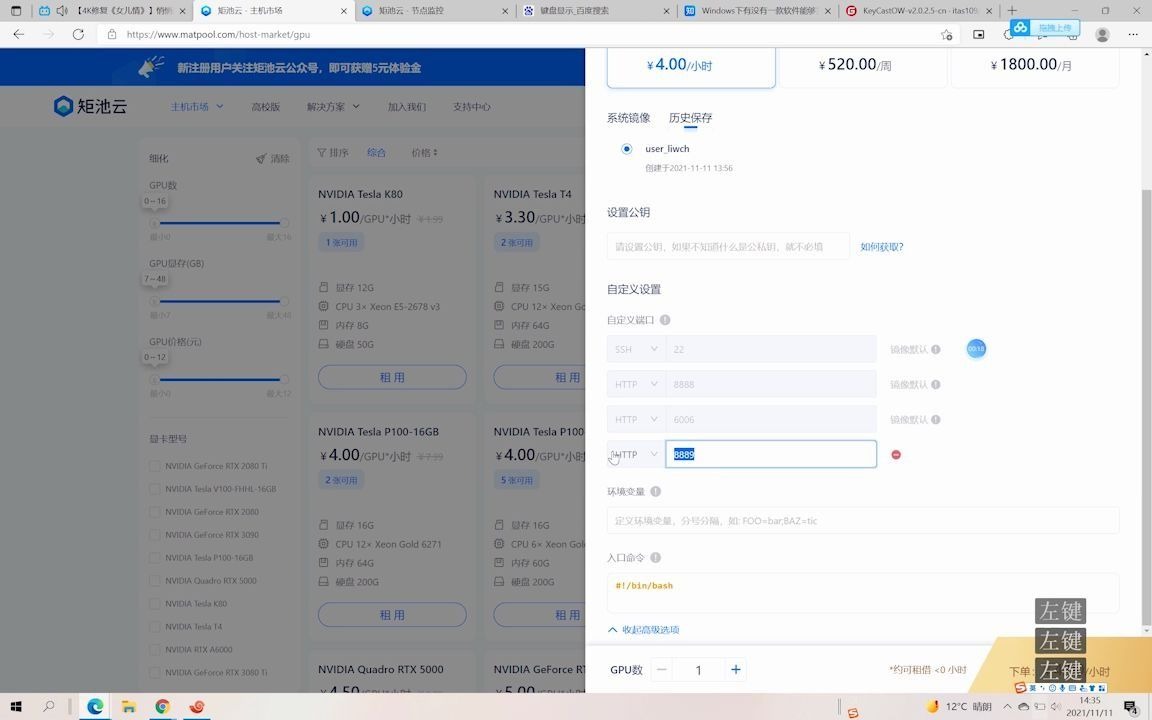Expand the 解决方案 navigation dropdown

click(x=333, y=107)
